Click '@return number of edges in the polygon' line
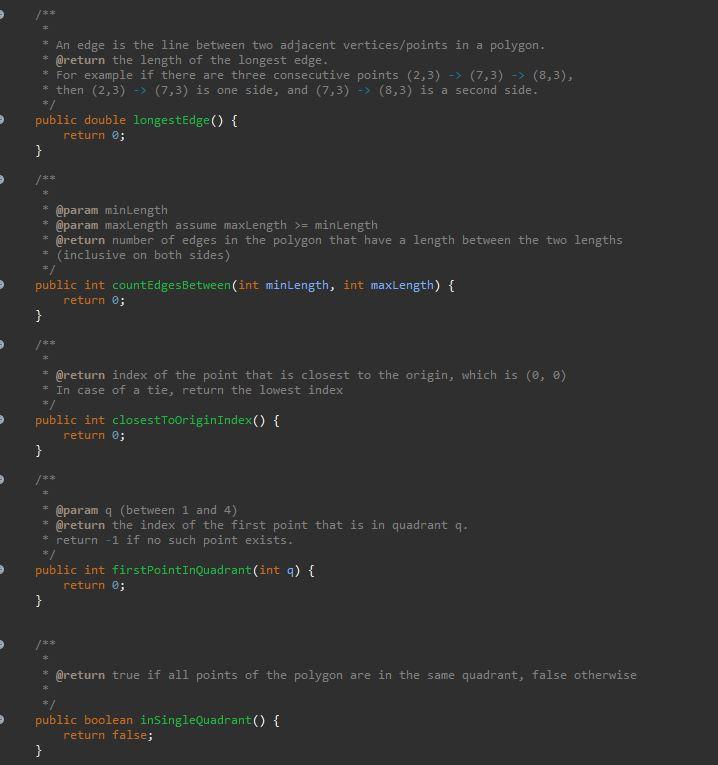 point(339,241)
